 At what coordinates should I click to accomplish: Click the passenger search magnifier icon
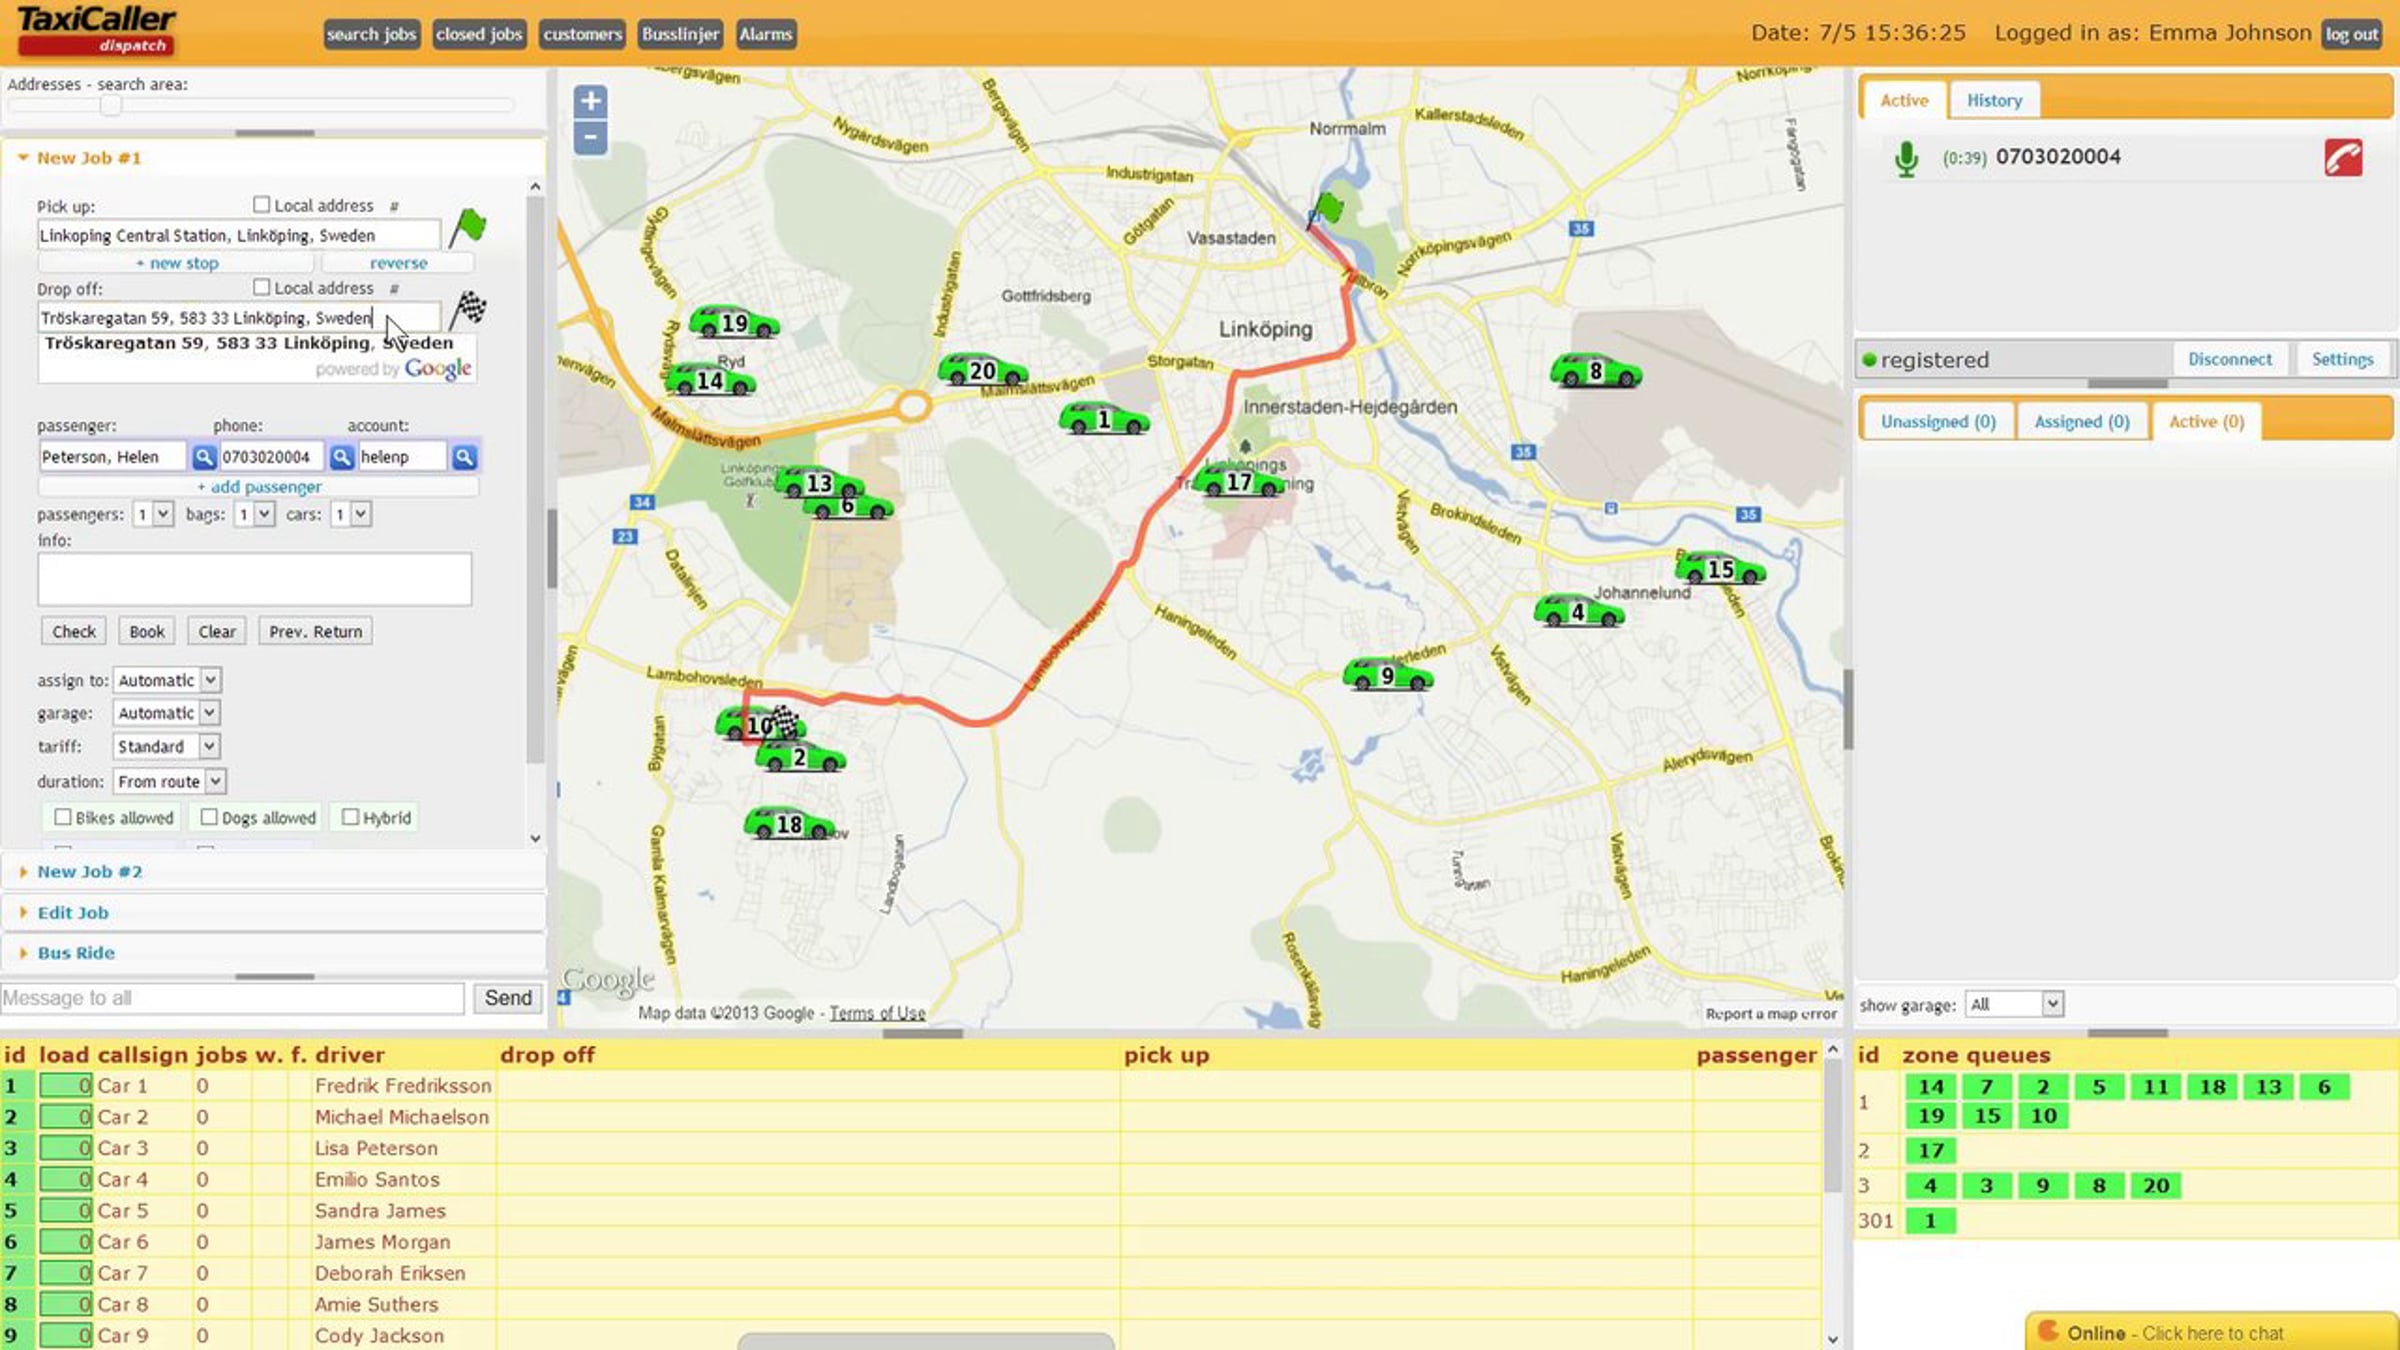204,457
